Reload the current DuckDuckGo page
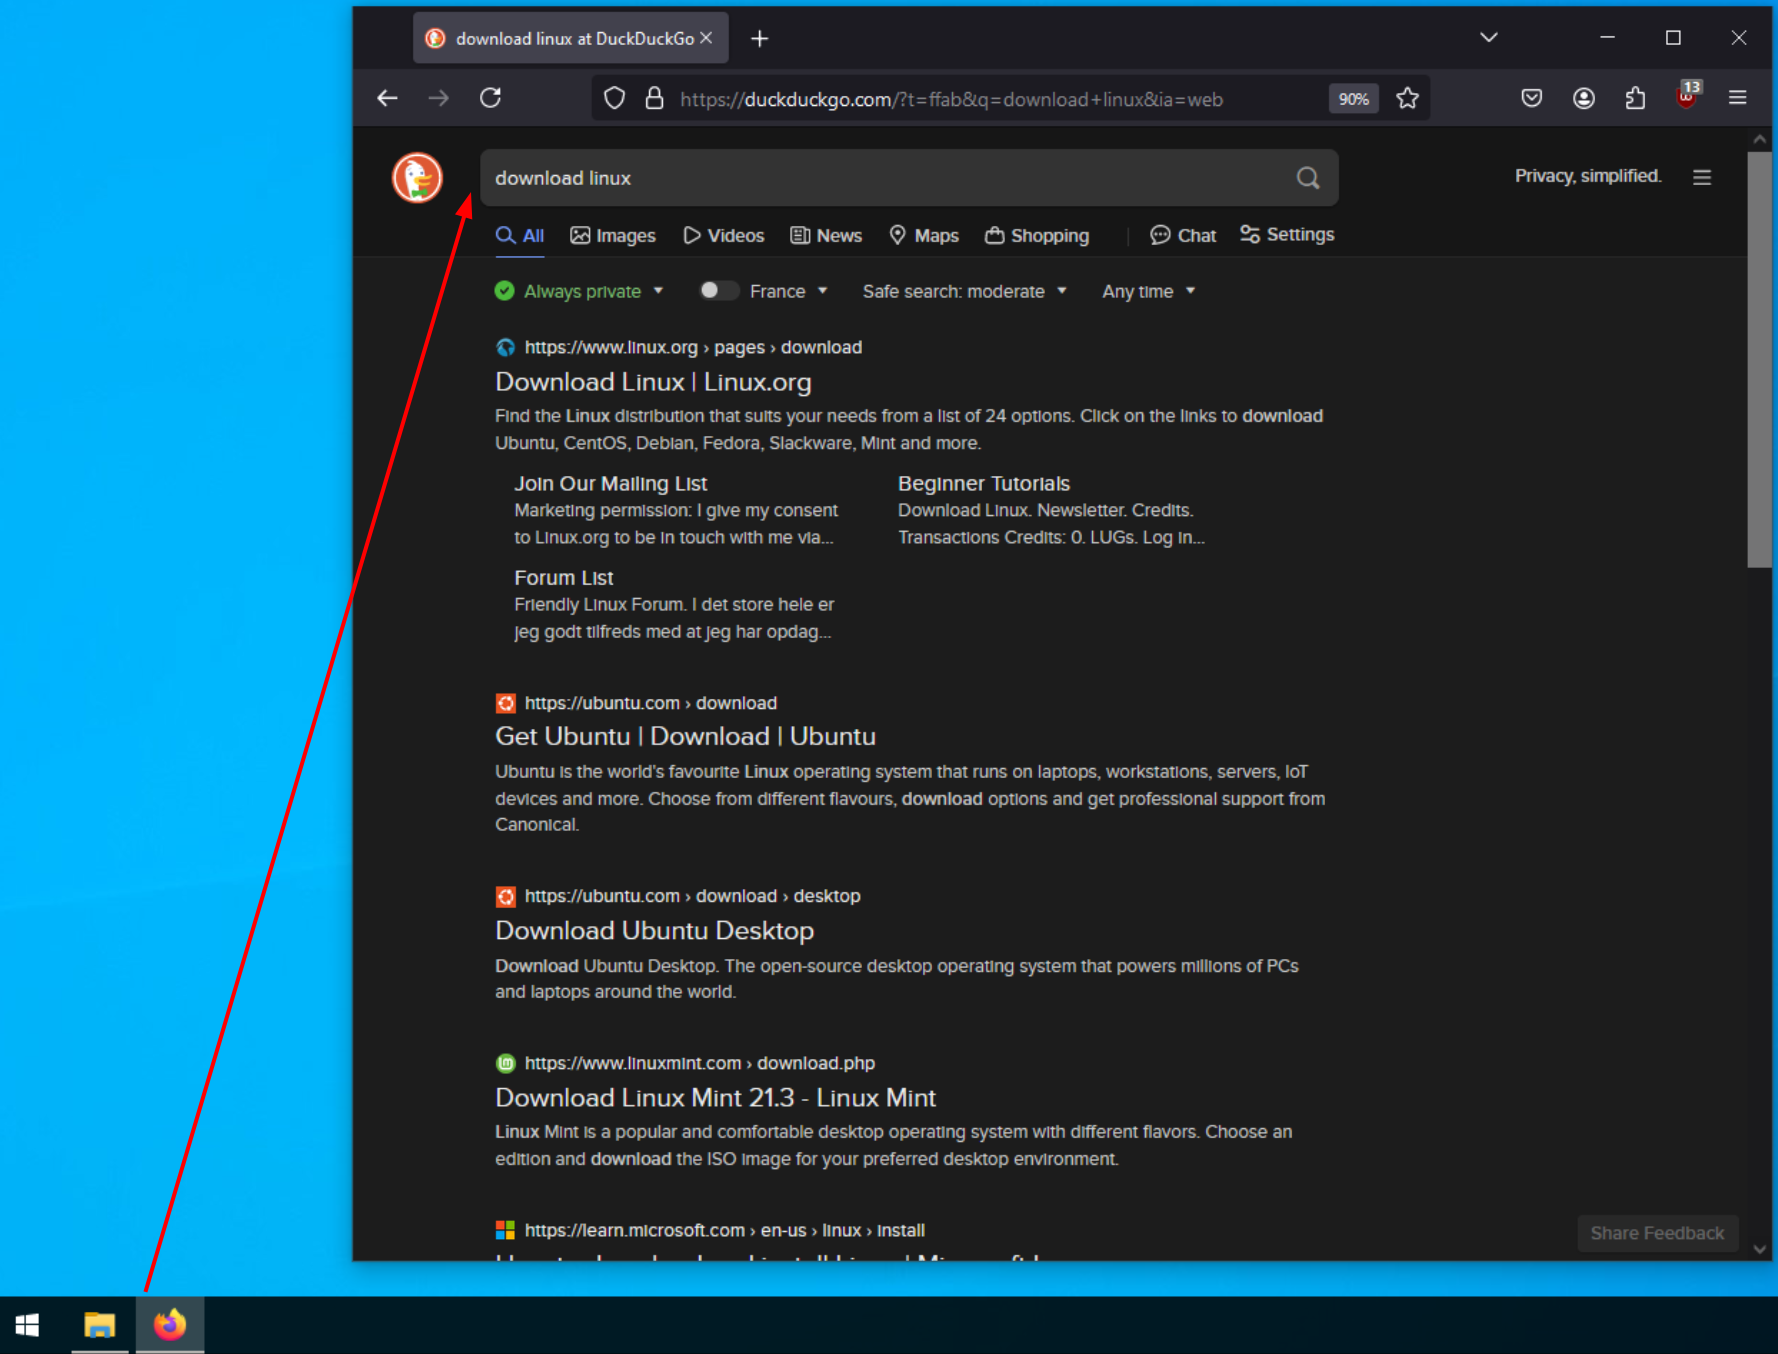 coord(490,98)
